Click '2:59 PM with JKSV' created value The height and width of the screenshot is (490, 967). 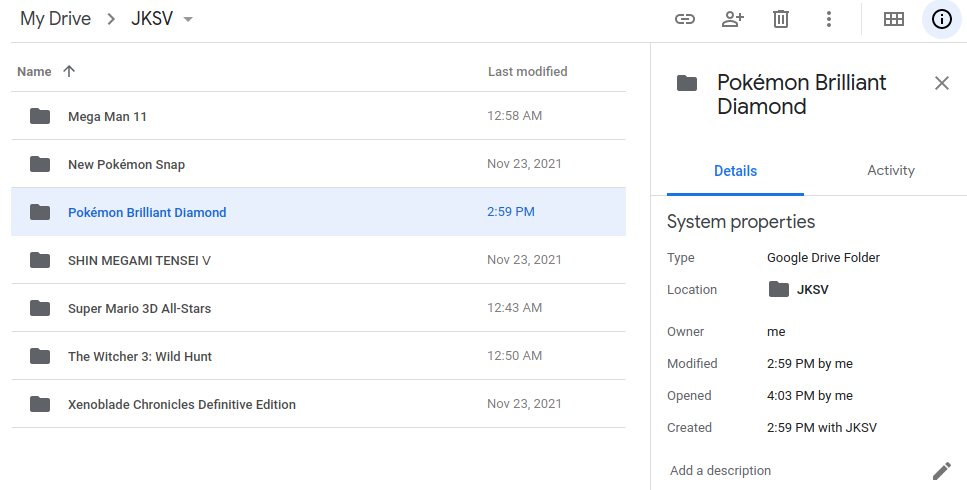coord(821,428)
